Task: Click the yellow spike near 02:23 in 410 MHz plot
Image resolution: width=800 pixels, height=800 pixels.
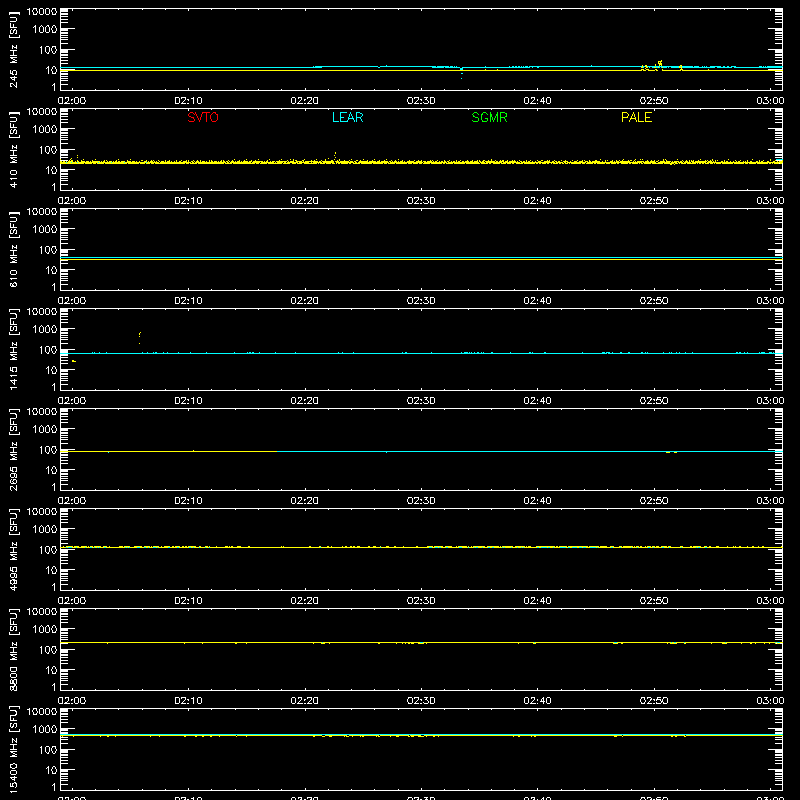Action: 335,156
